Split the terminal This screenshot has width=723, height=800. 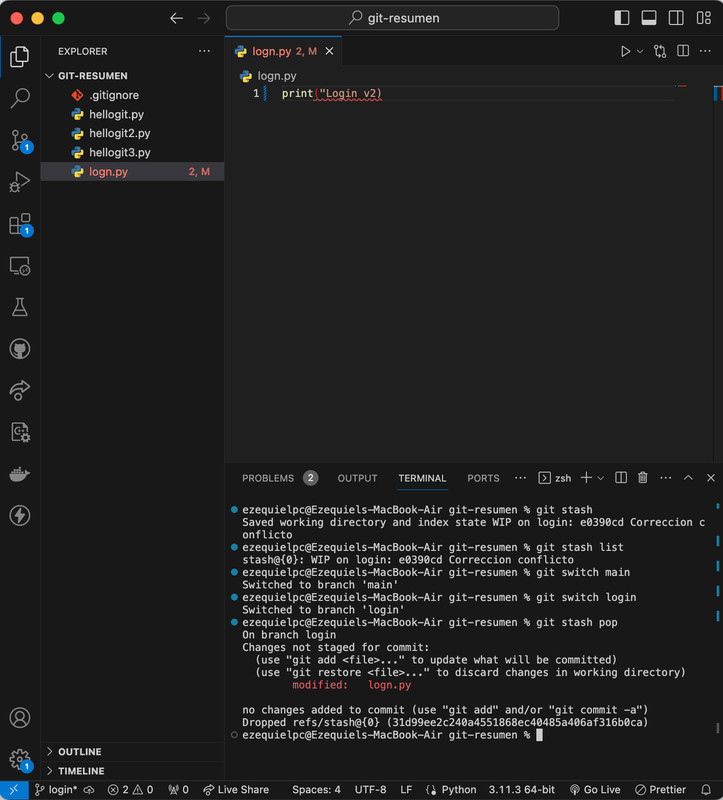click(621, 478)
